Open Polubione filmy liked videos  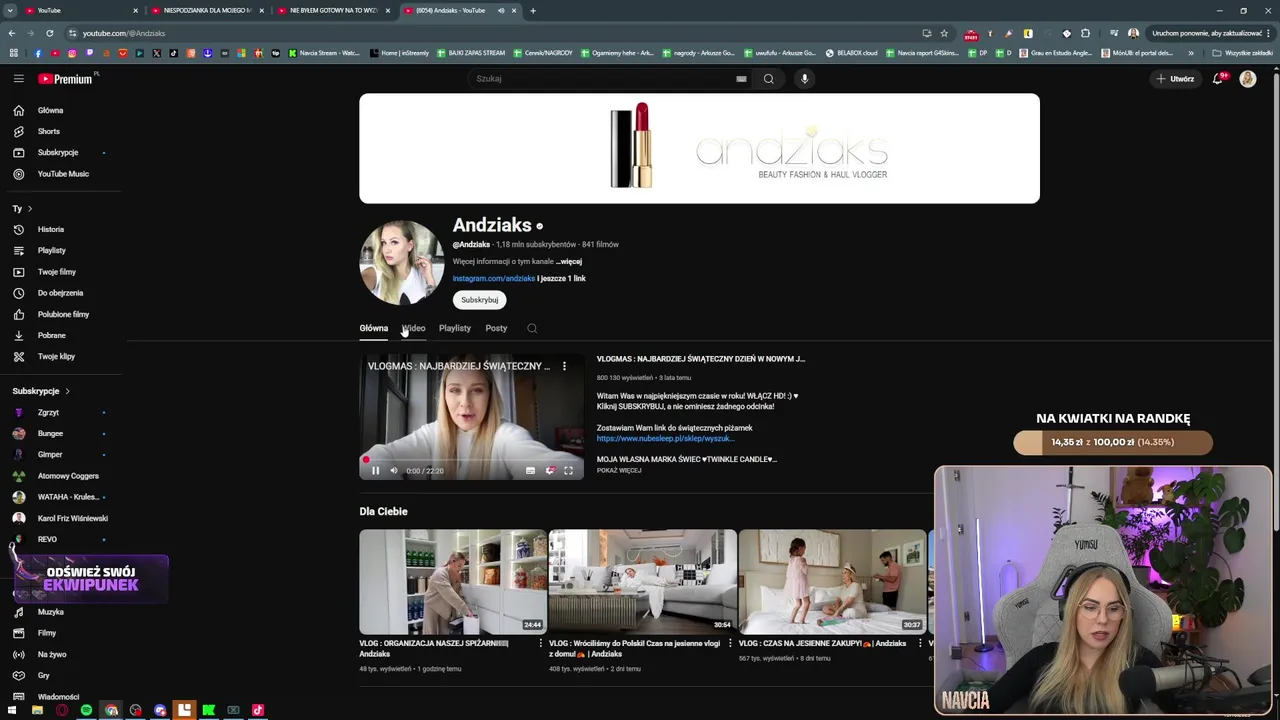tap(61, 314)
